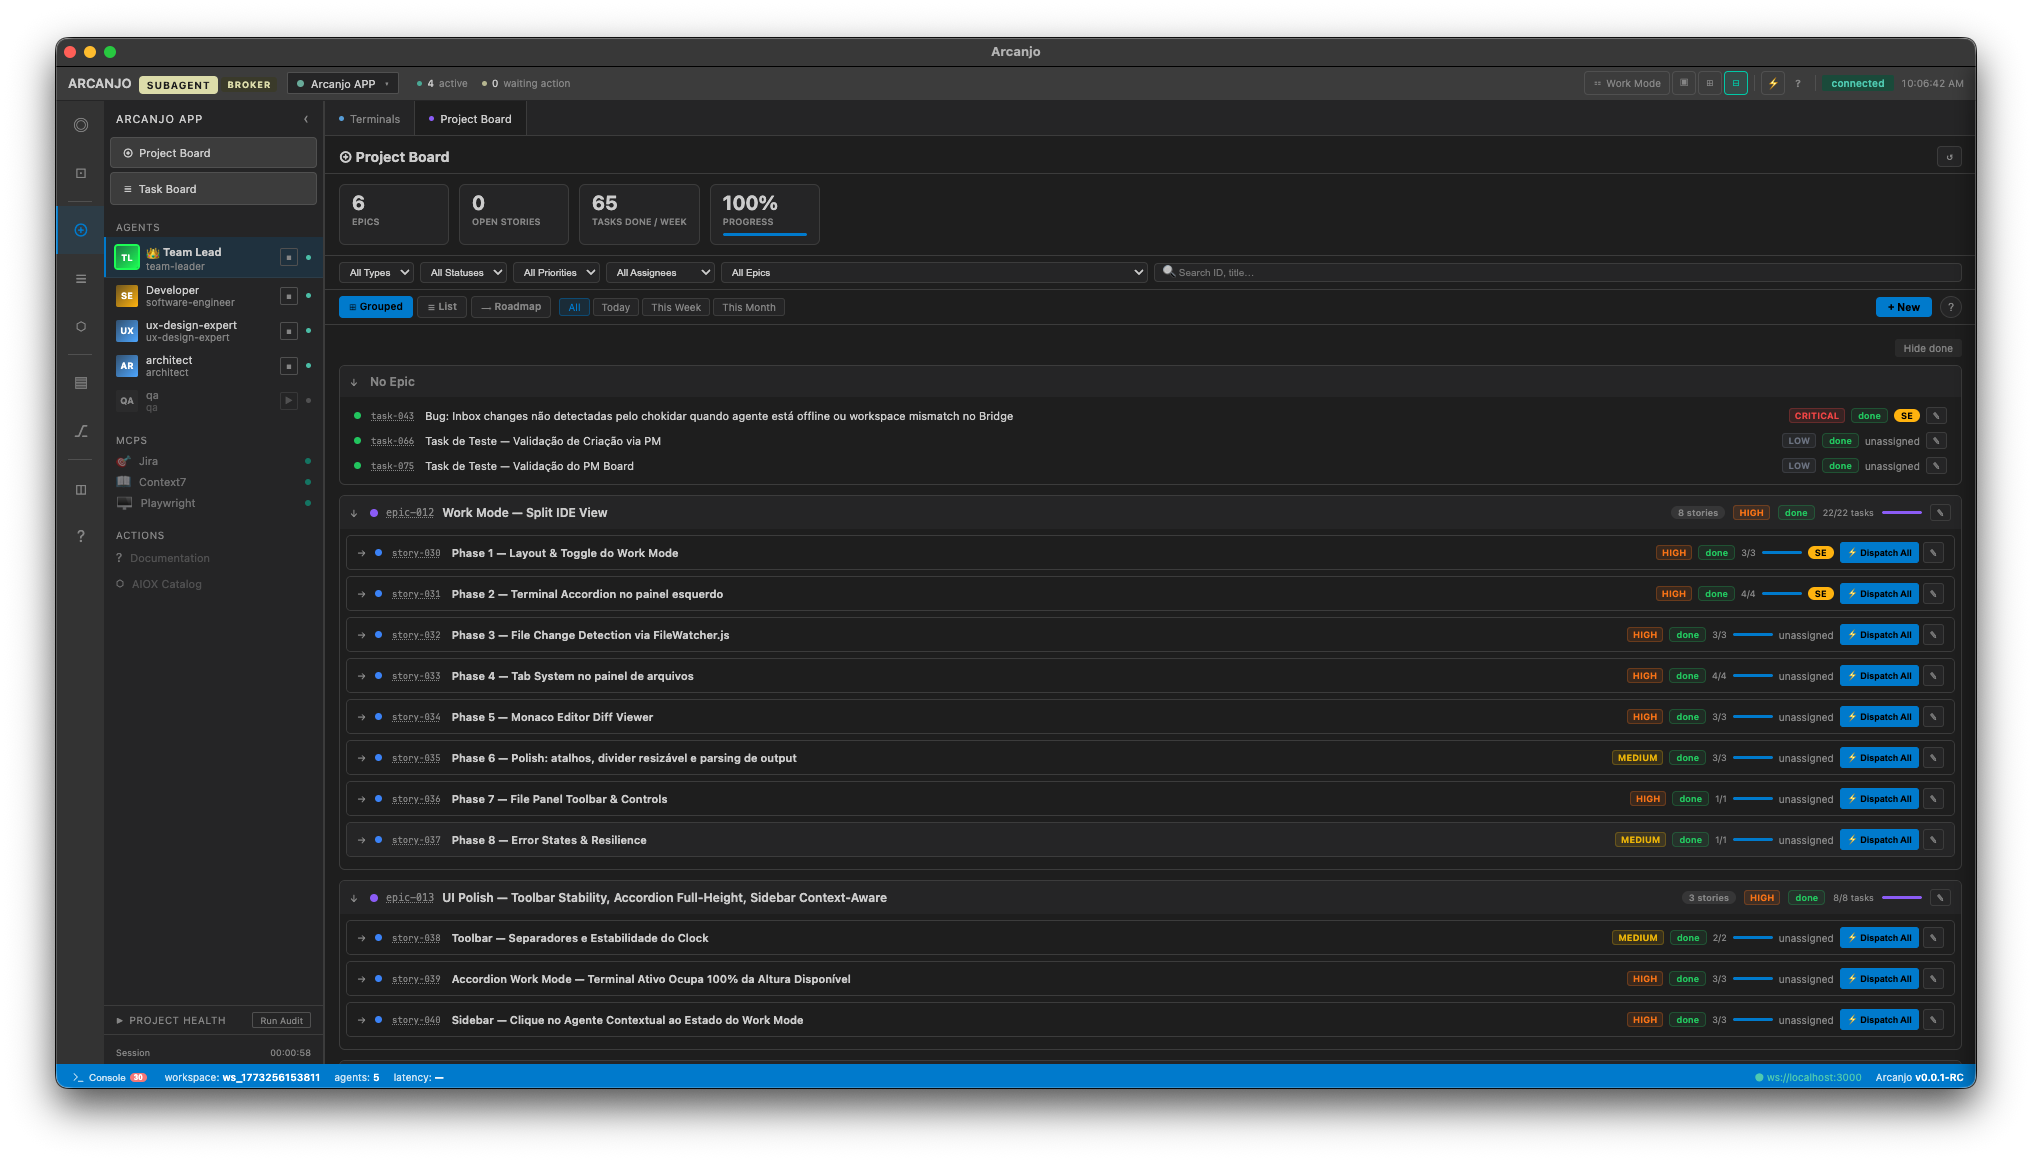Toggle the Hide done filter
Screen dimensions: 2032x1162
click(1927, 348)
